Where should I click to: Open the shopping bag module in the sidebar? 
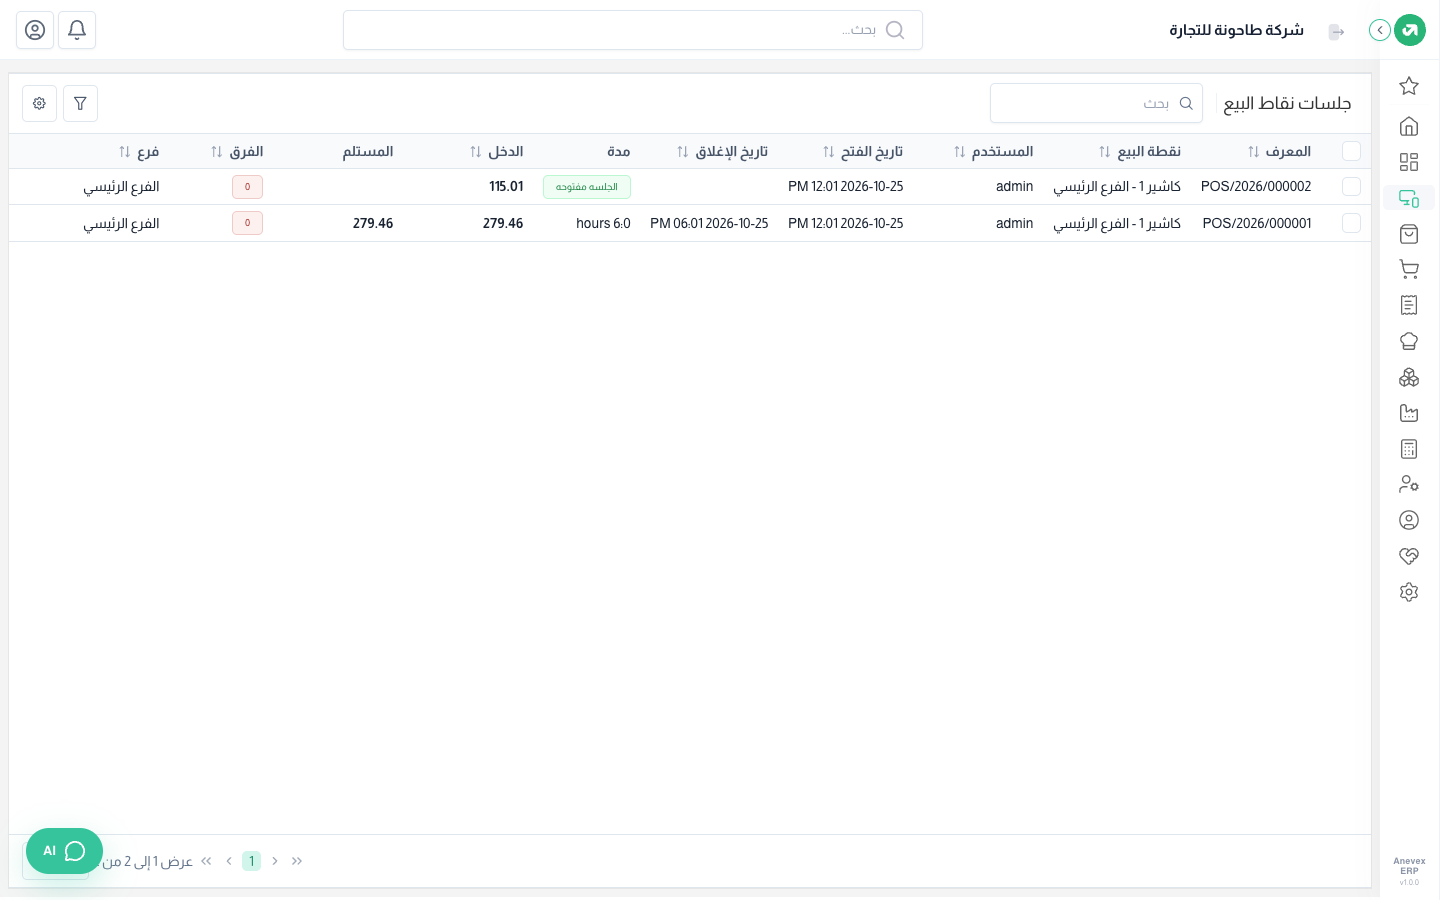(x=1409, y=234)
